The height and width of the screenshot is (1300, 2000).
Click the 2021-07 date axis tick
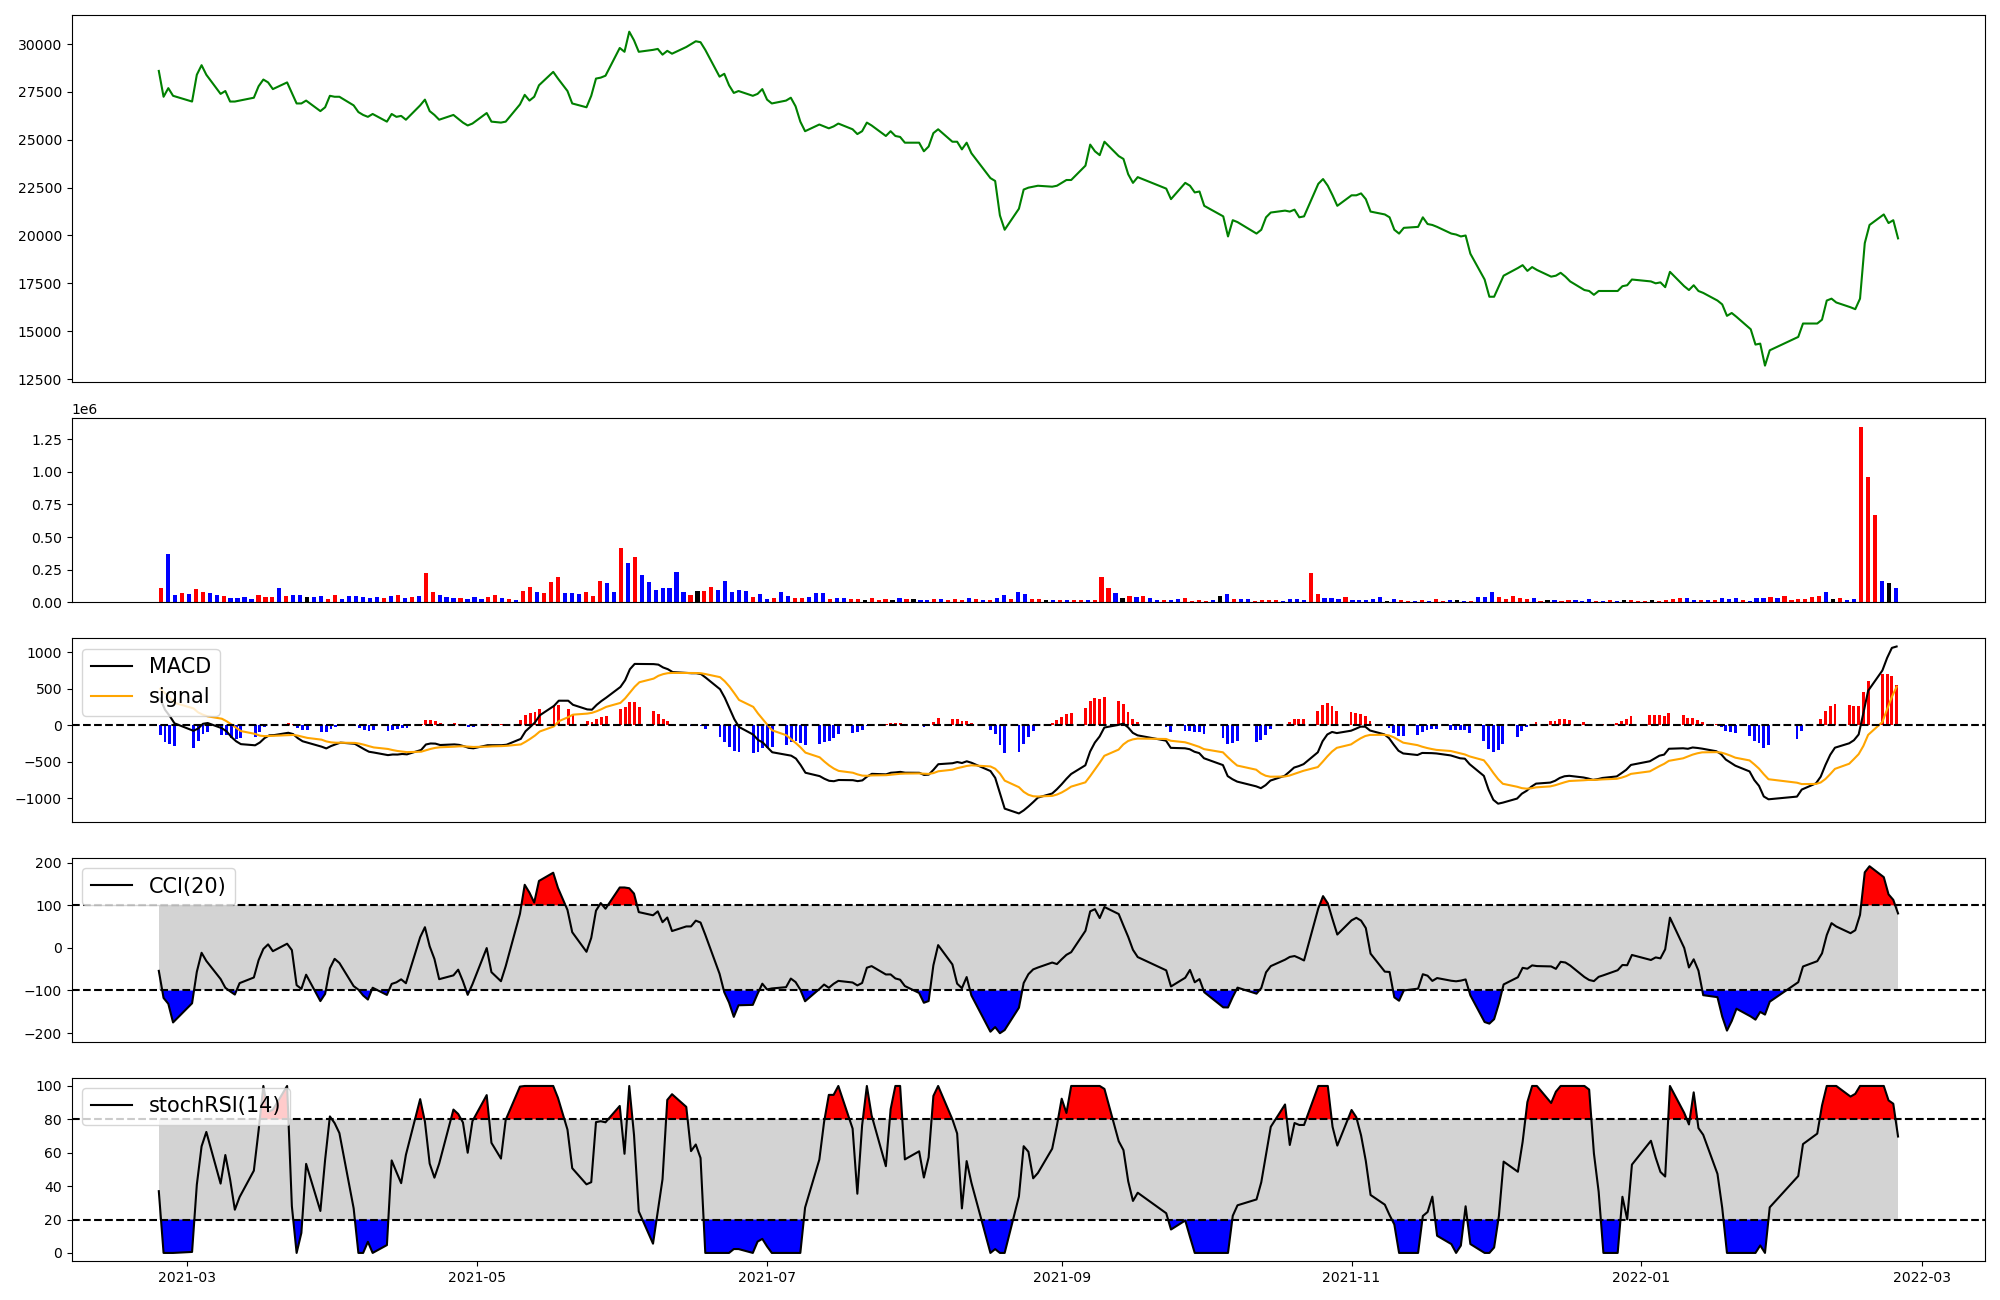[x=767, y=1277]
